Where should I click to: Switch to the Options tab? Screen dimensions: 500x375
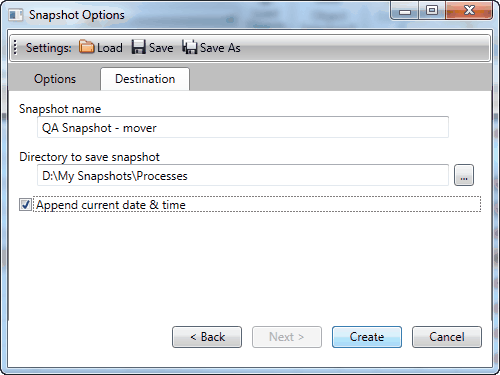[x=55, y=79]
